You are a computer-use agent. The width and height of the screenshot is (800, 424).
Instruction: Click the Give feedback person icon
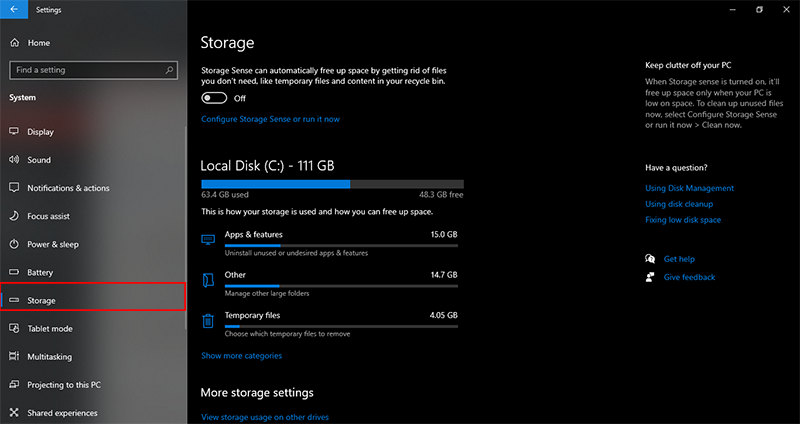click(650, 277)
